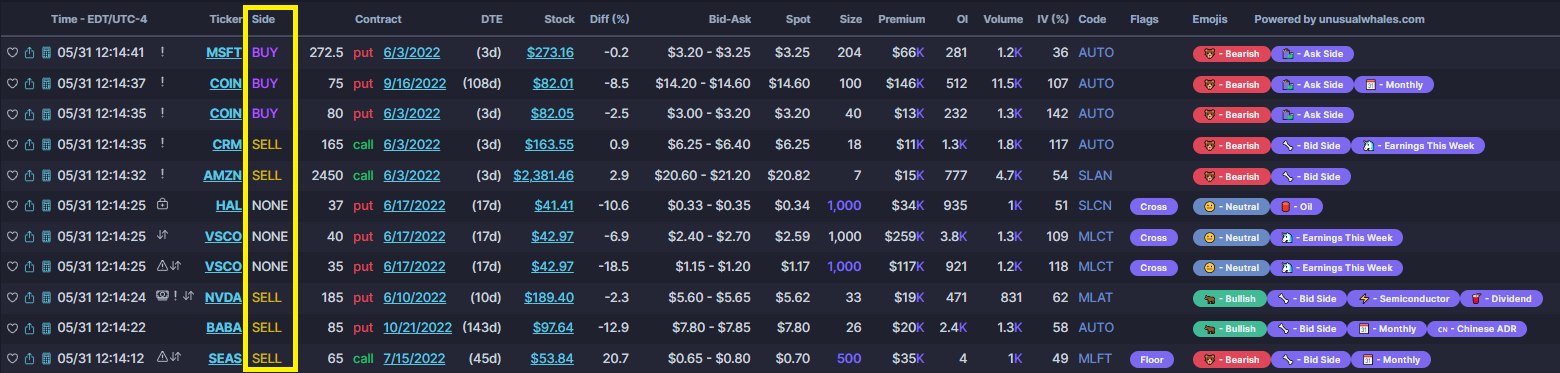
Task: Click the share icon on the COIN 75 put row
Action: coord(29,84)
